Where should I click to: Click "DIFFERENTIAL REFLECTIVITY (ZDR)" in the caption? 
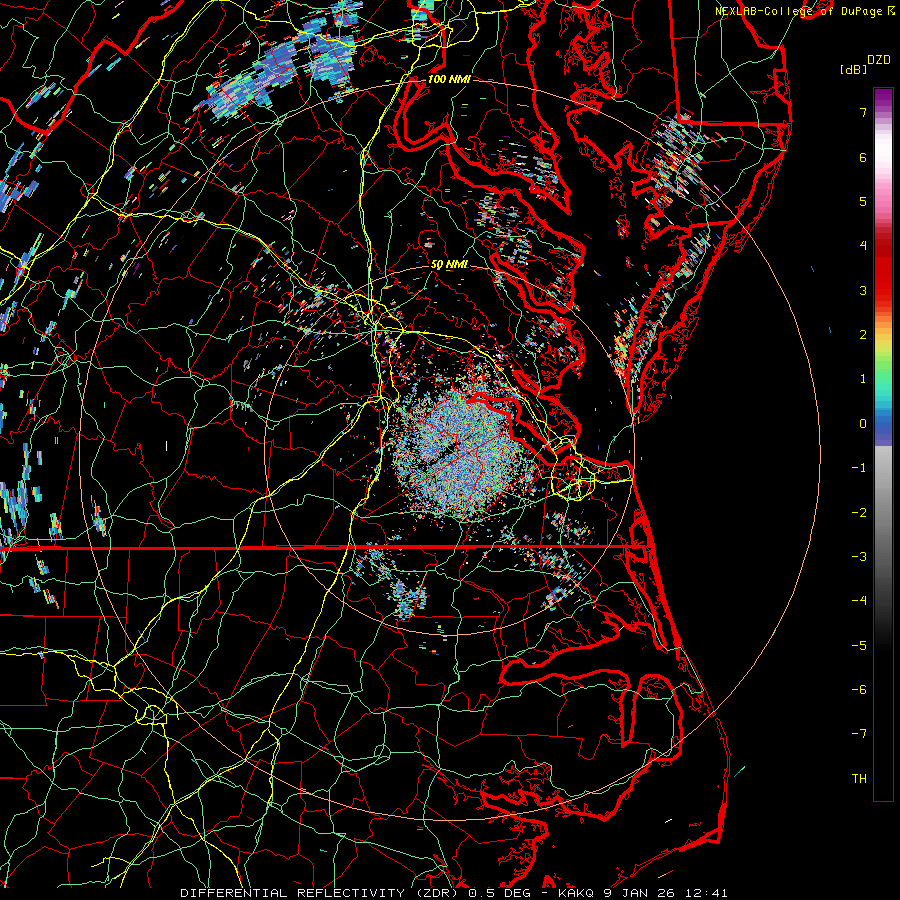[321, 893]
